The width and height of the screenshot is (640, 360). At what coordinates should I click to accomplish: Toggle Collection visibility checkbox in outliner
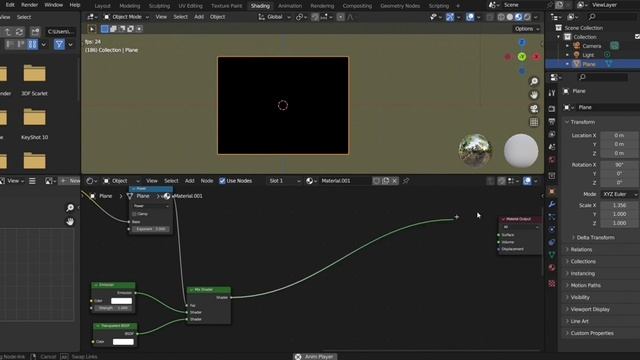[x=637, y=37]
